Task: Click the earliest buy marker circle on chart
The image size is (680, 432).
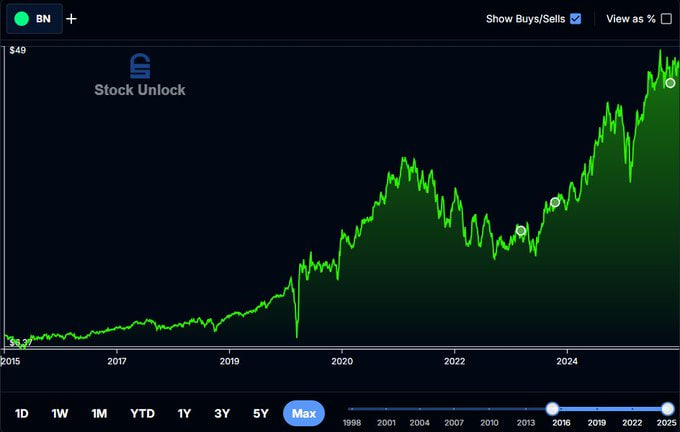Action: click(x=520, y=231)
